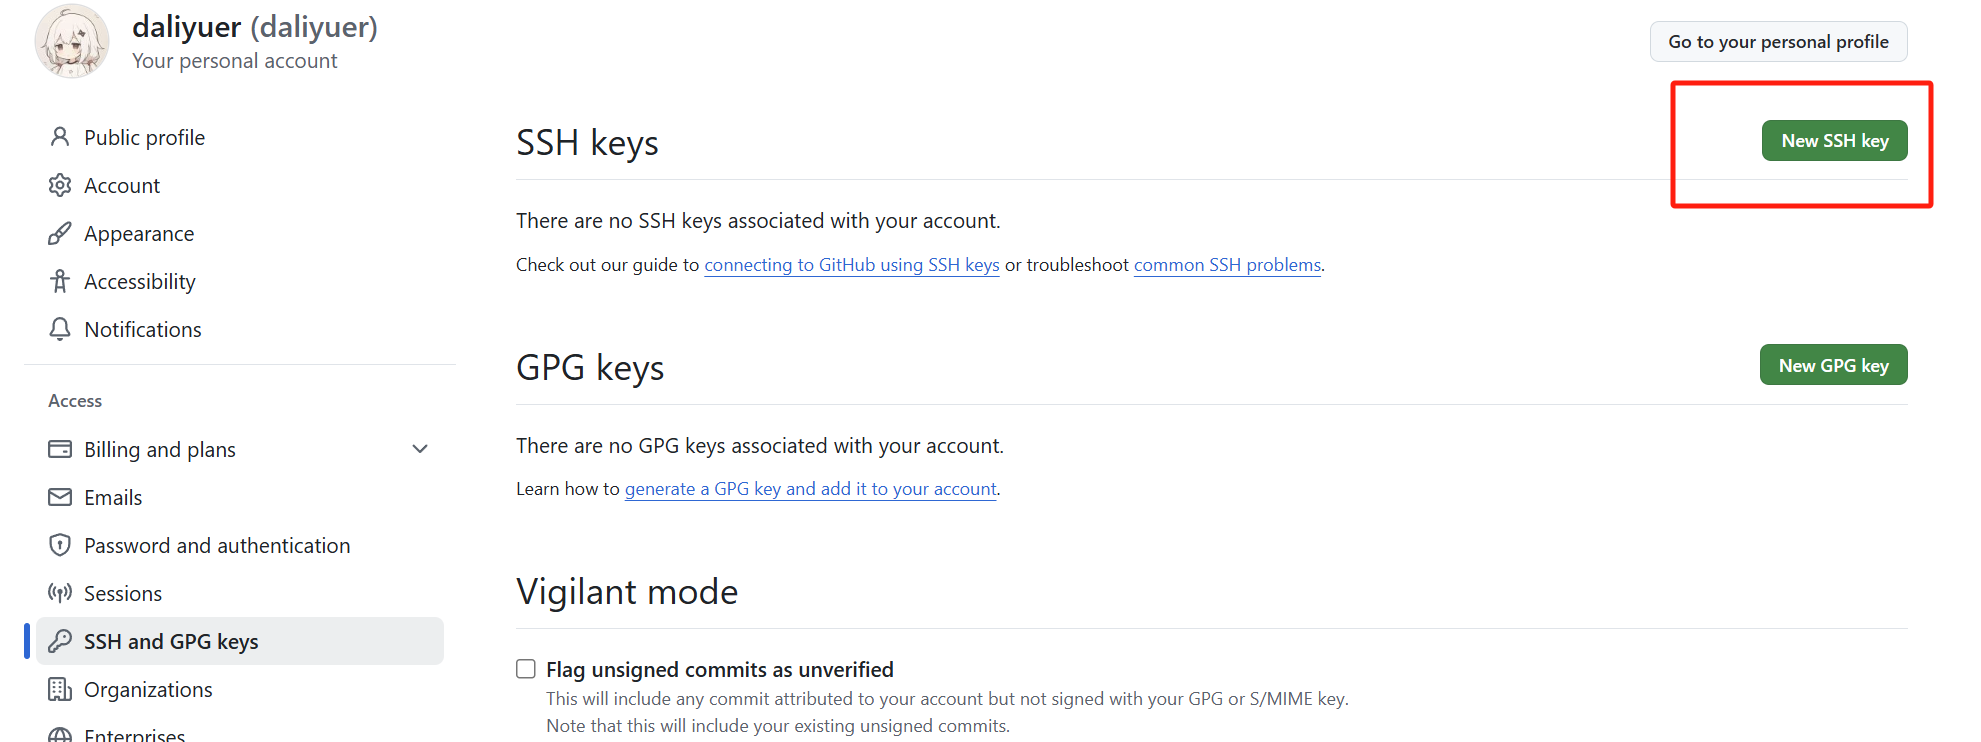Viewport: 1981px width, 742px height.
Task: Click the broadcast icon beside Sessions
Action: coord(60,593)
